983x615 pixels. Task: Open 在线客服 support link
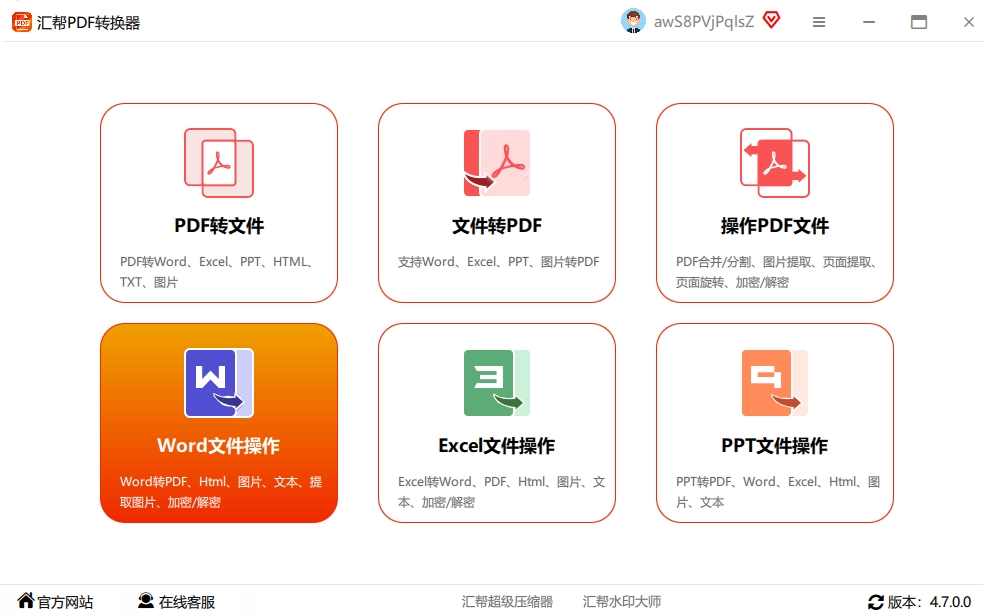(x=187, y=602)
